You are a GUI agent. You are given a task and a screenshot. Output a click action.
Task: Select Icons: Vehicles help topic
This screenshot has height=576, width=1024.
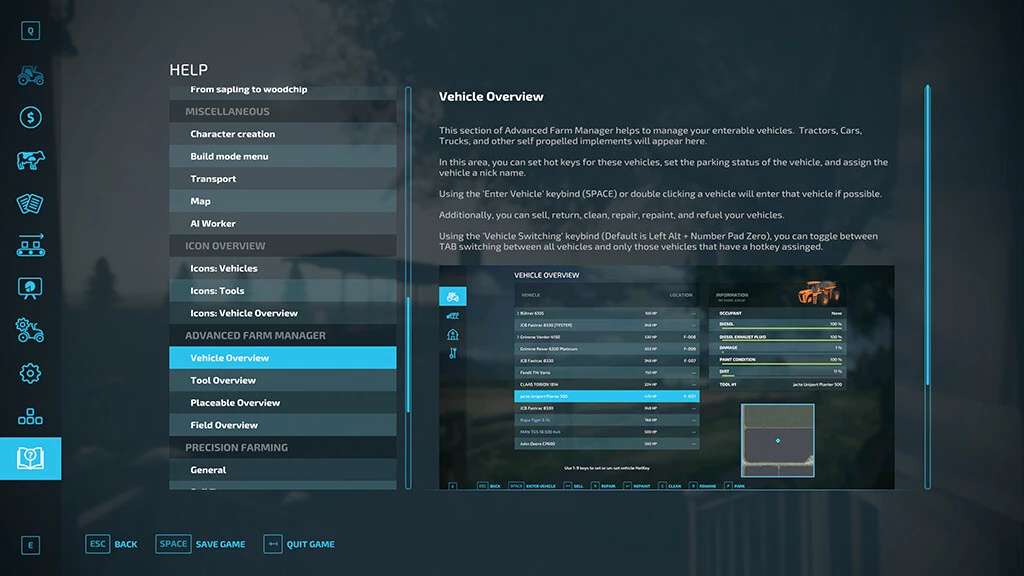[x=224, y=268]
